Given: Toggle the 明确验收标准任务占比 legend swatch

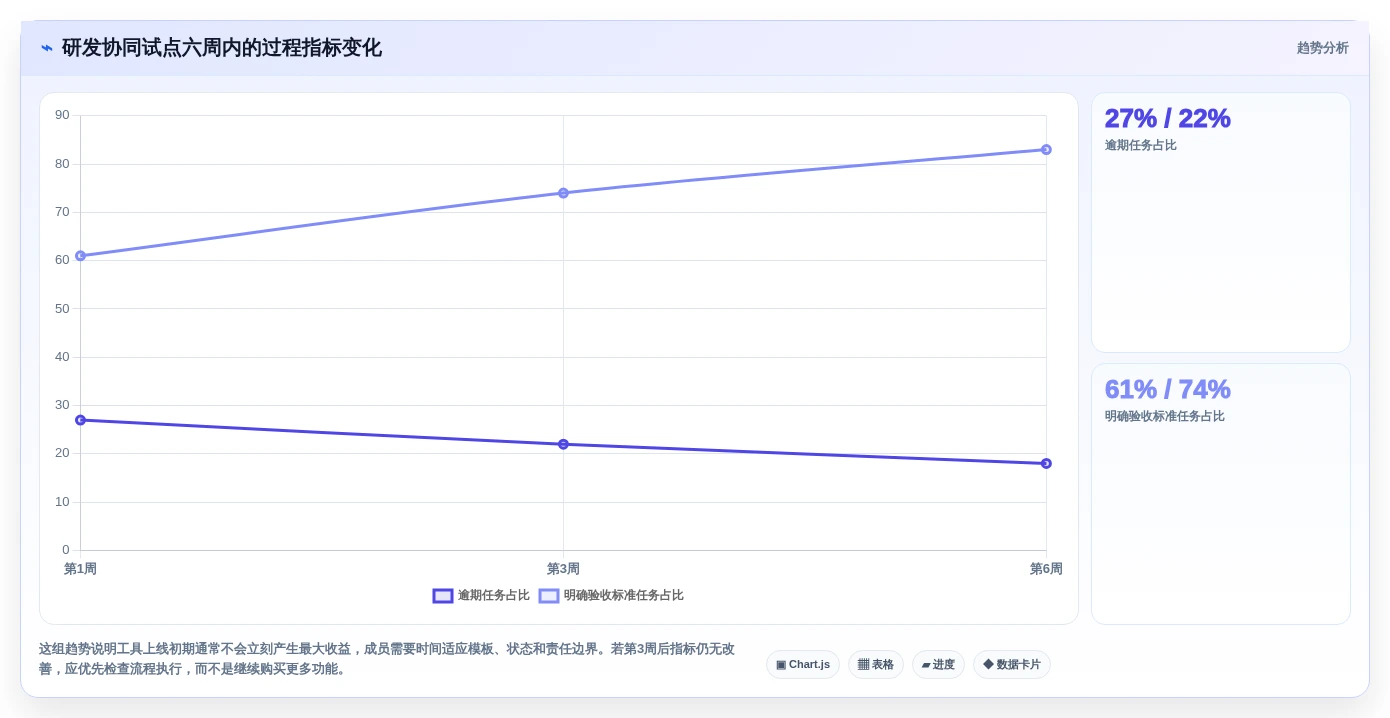Looking at the screenshot, I should [549, 596].
